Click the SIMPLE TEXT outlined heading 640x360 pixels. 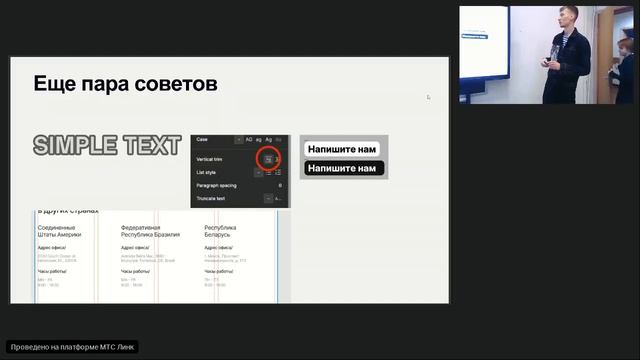[x=107, y=145]
